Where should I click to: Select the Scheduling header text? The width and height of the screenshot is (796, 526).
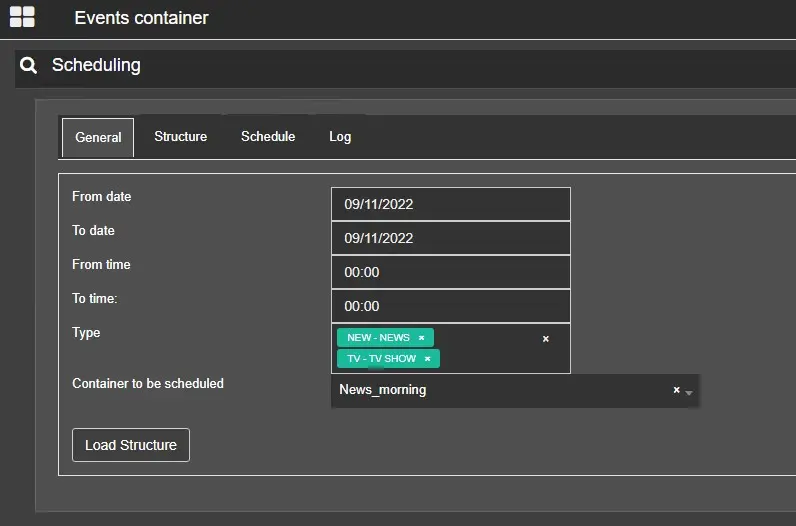point(96,66)
